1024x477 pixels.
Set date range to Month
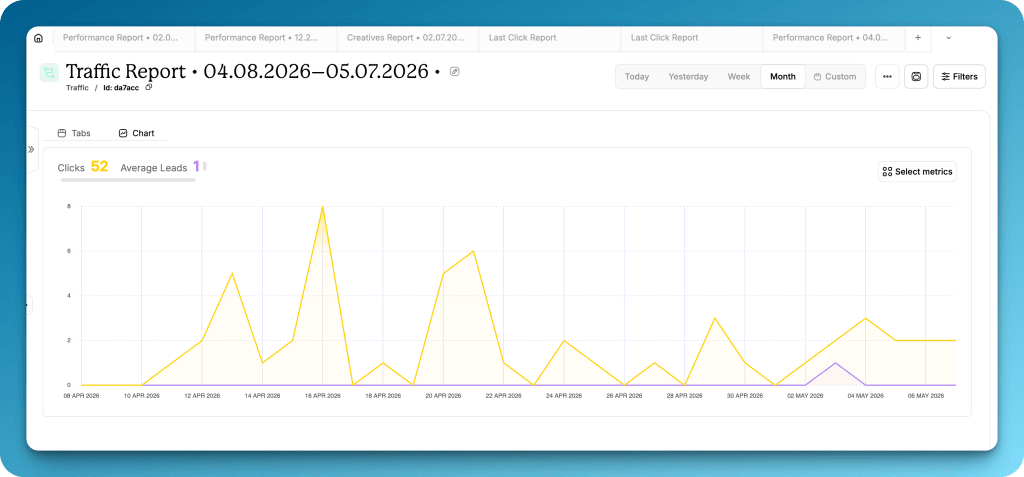tap(782, 76)
